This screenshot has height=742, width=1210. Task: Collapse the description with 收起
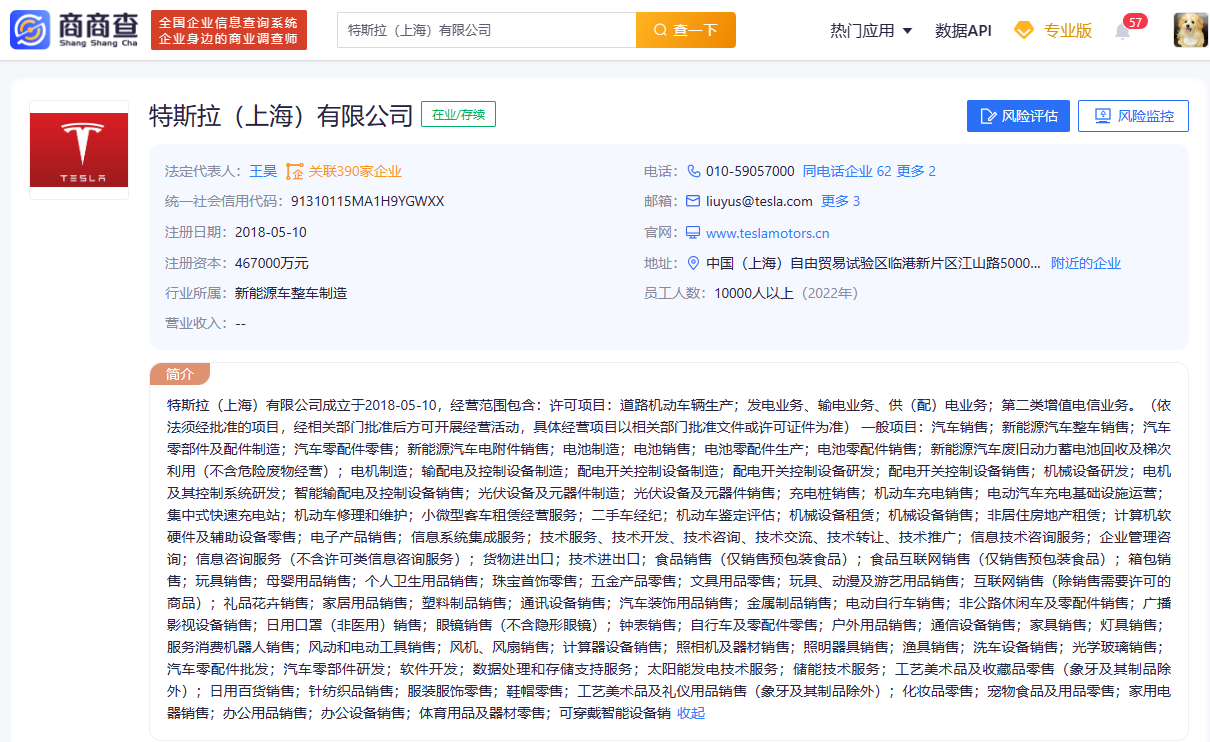pos(691,713)
